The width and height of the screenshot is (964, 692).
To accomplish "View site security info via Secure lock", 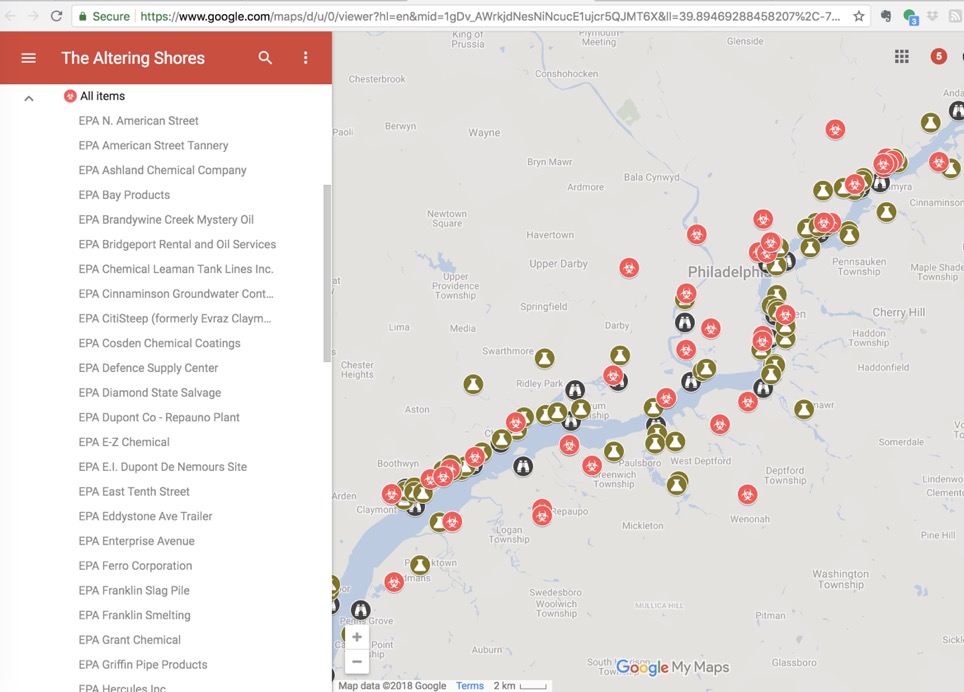I will coord(104,17).
